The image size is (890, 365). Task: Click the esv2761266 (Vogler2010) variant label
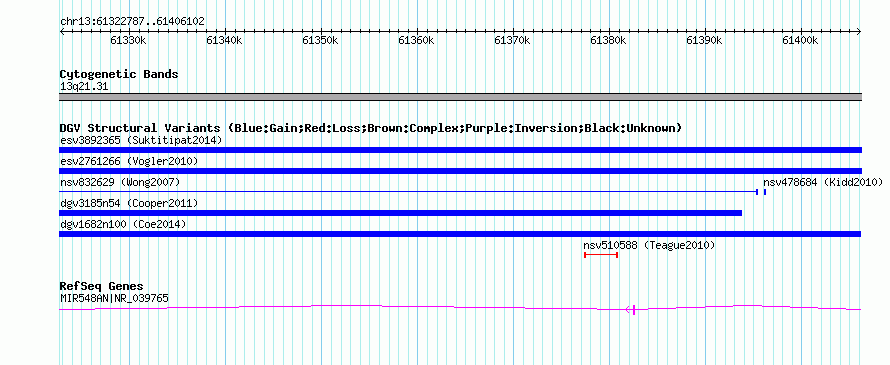tap(129, 161)
